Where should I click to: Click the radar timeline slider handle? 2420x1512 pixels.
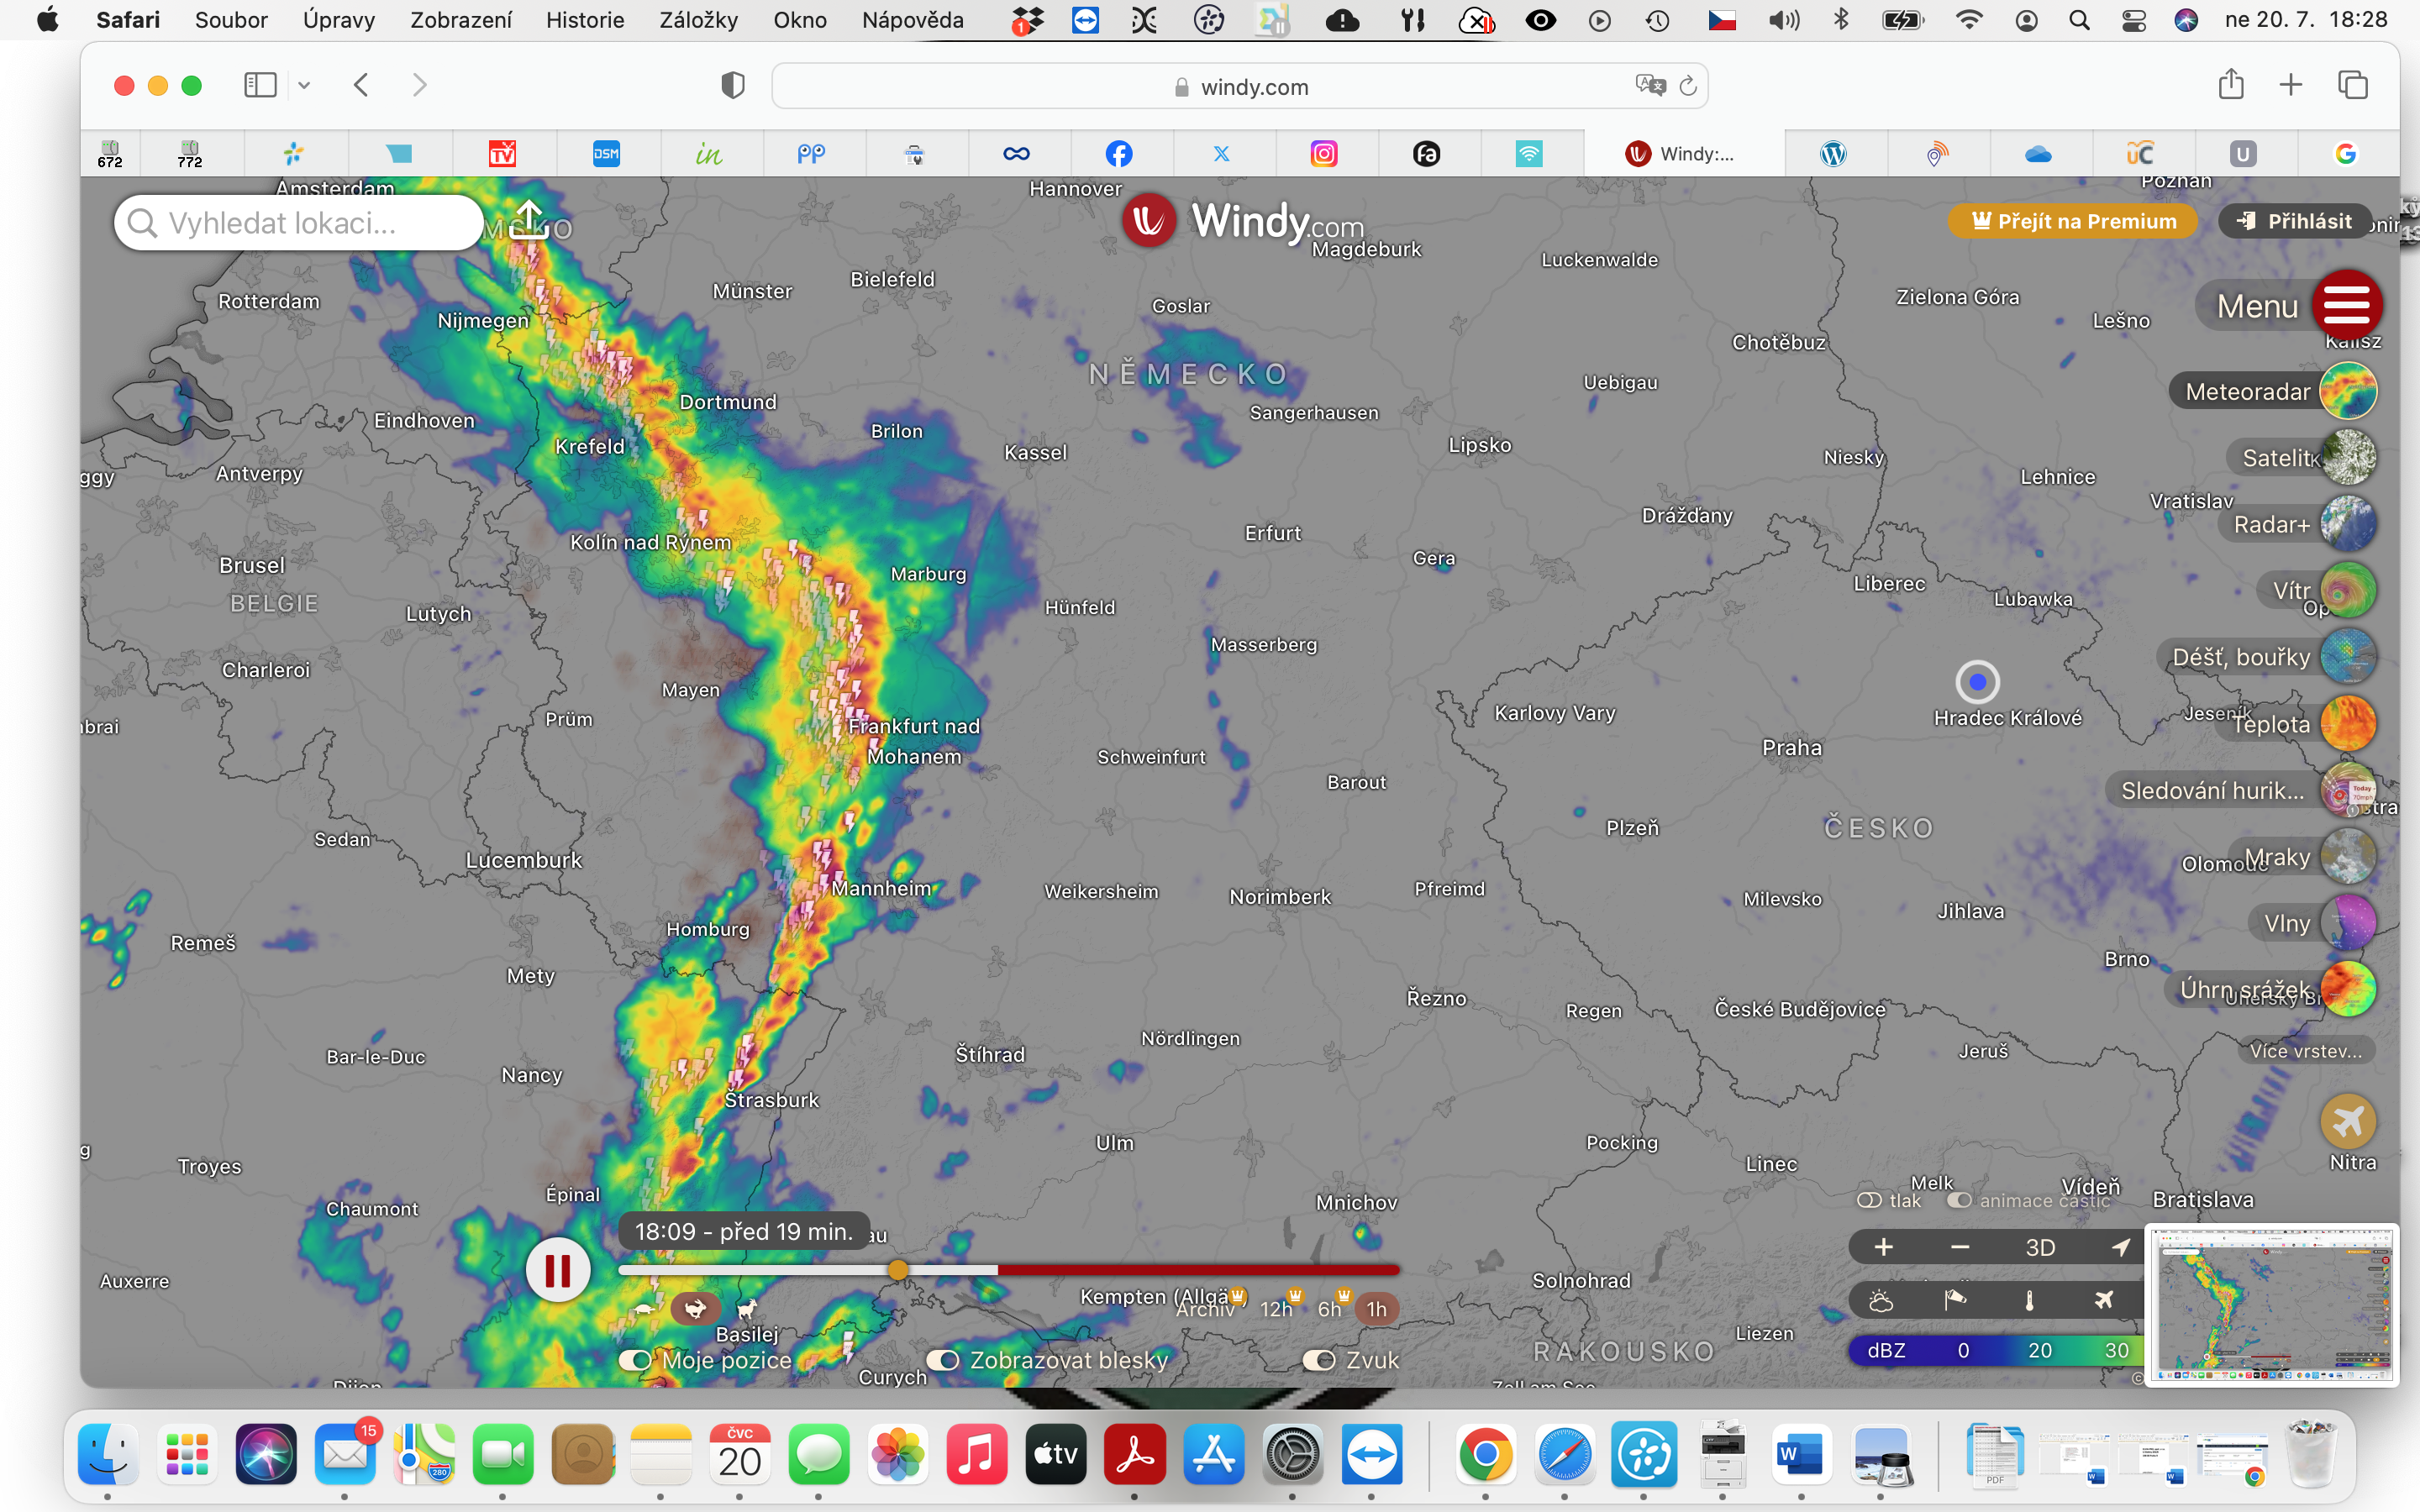pyautogui.click(x=898, y=1270)
